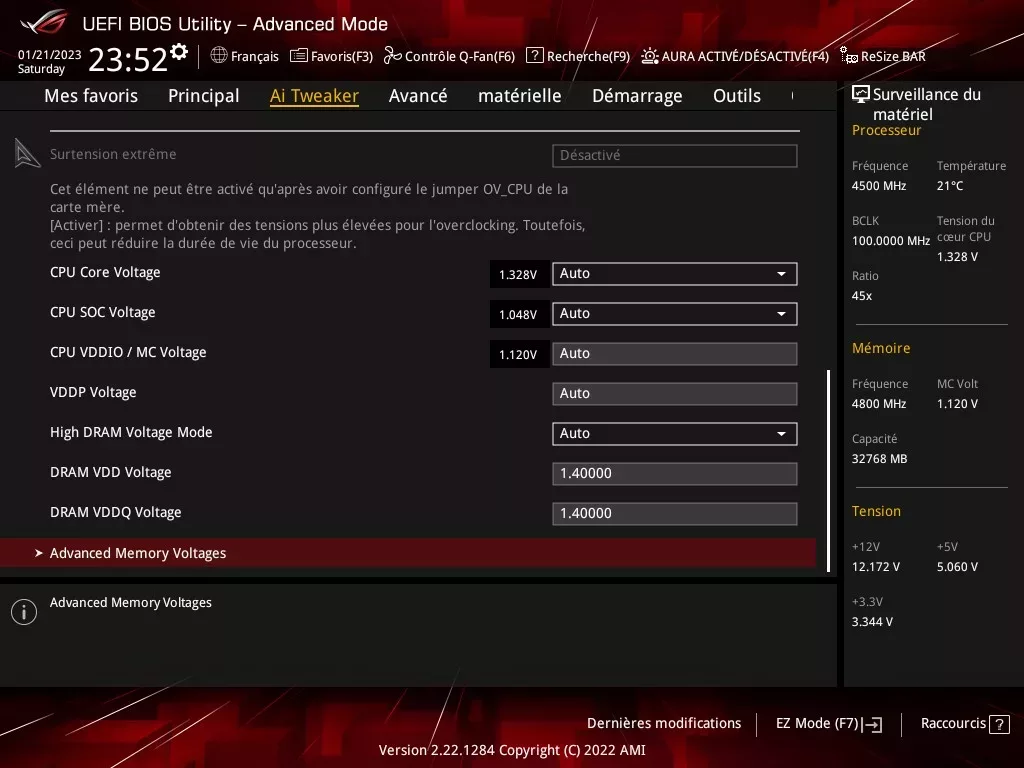1024x768 pixels.
Task: Click the info icon in the help bar
Action: pos(23,611)
